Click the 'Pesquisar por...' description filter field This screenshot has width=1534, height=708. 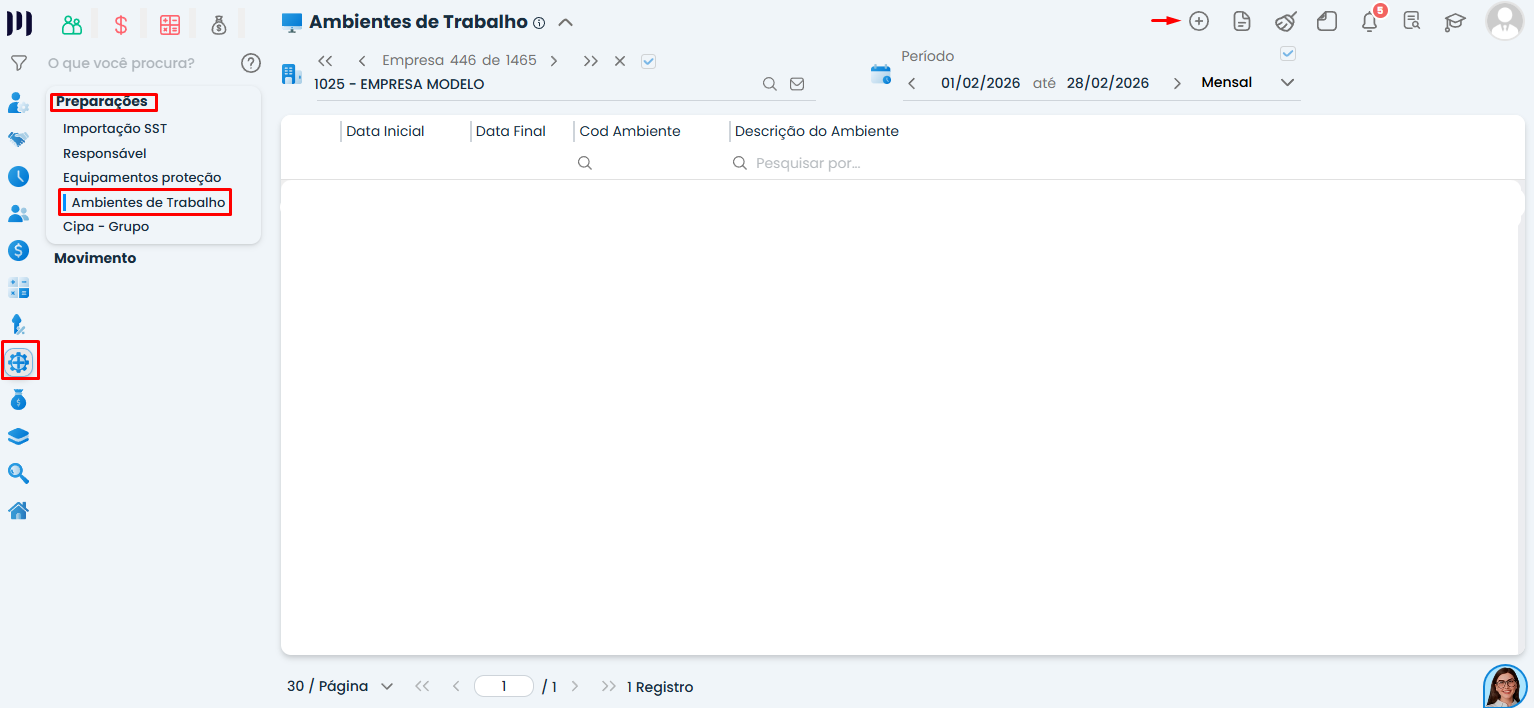click(808, 163)
